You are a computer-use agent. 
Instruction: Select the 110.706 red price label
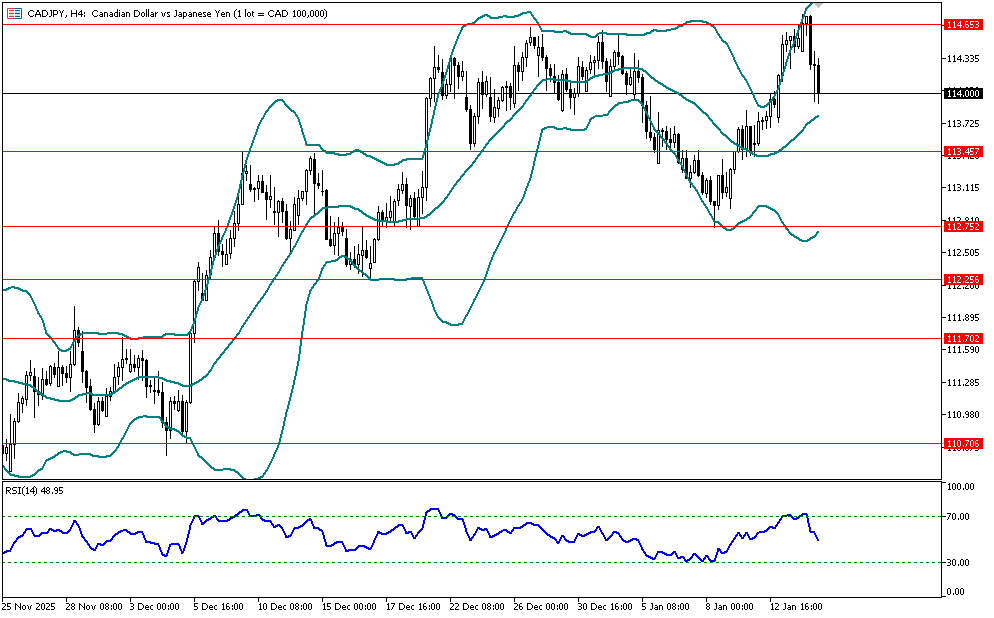(x=962, y=443)
